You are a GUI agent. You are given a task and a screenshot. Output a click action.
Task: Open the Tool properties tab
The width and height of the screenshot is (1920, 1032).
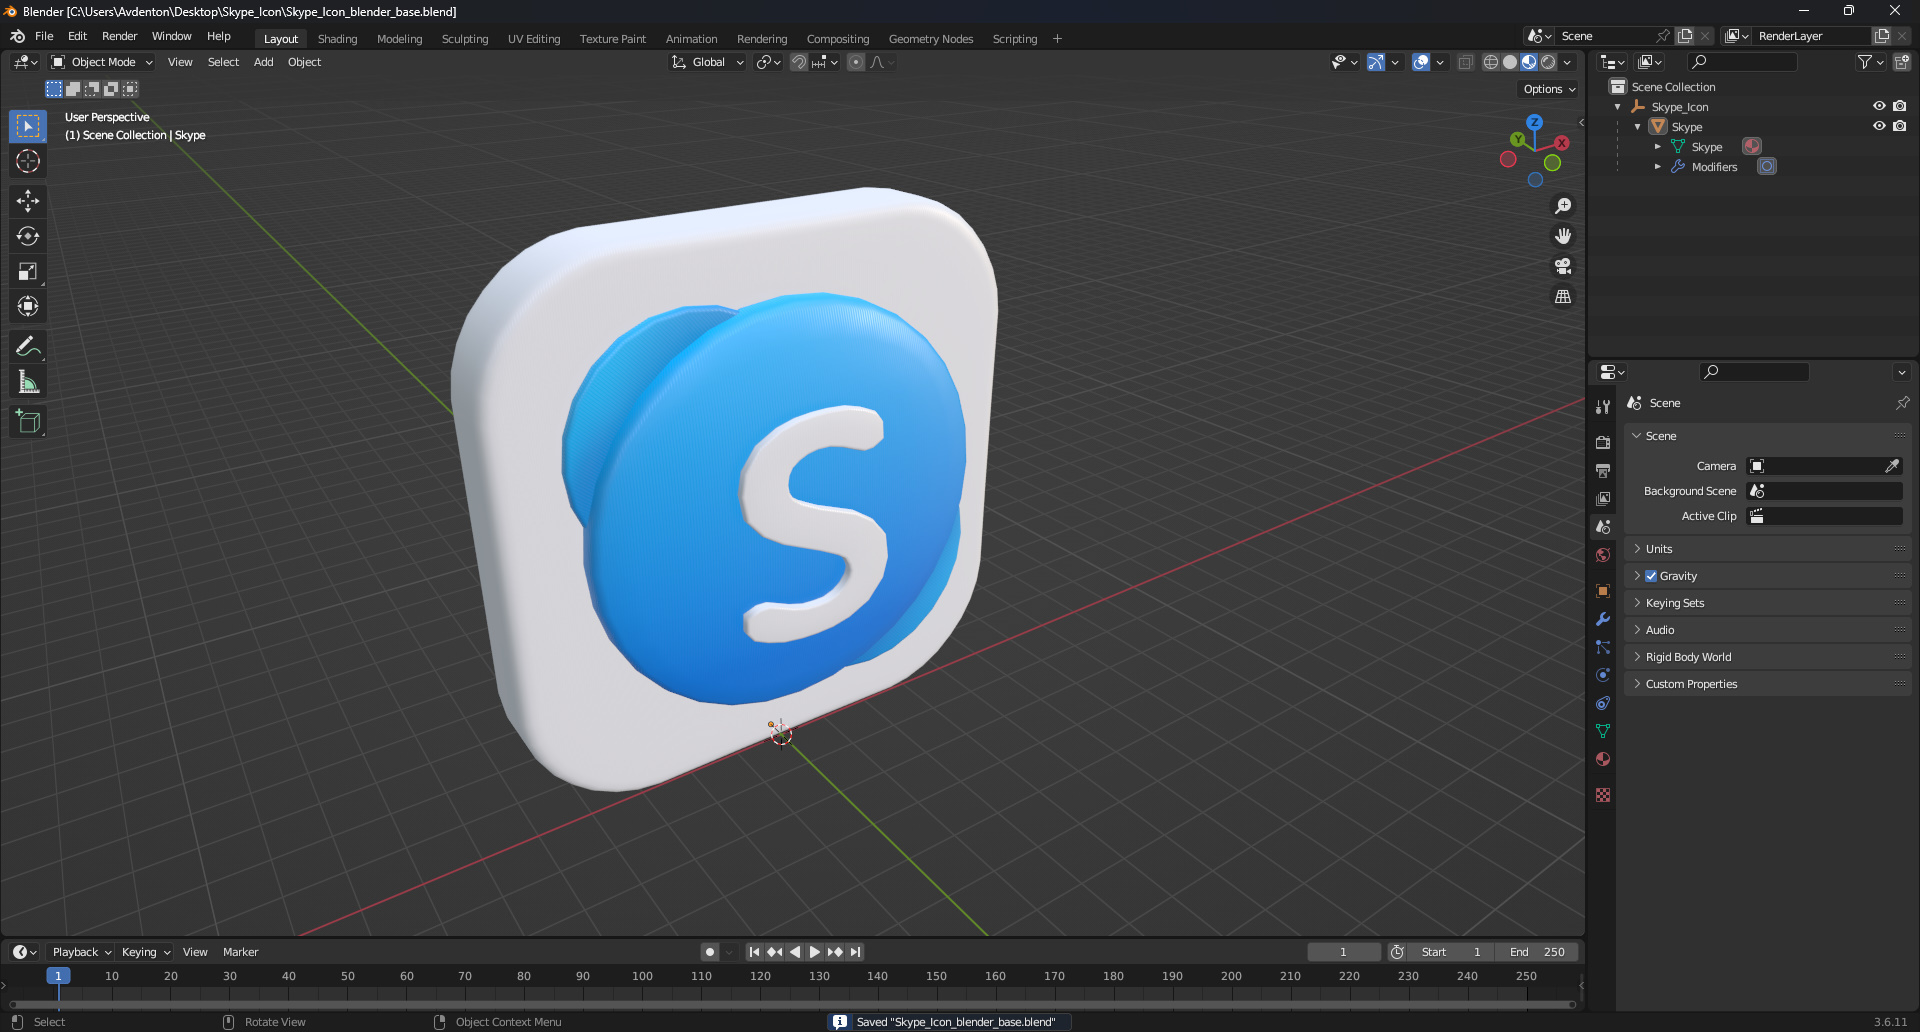1603,407
